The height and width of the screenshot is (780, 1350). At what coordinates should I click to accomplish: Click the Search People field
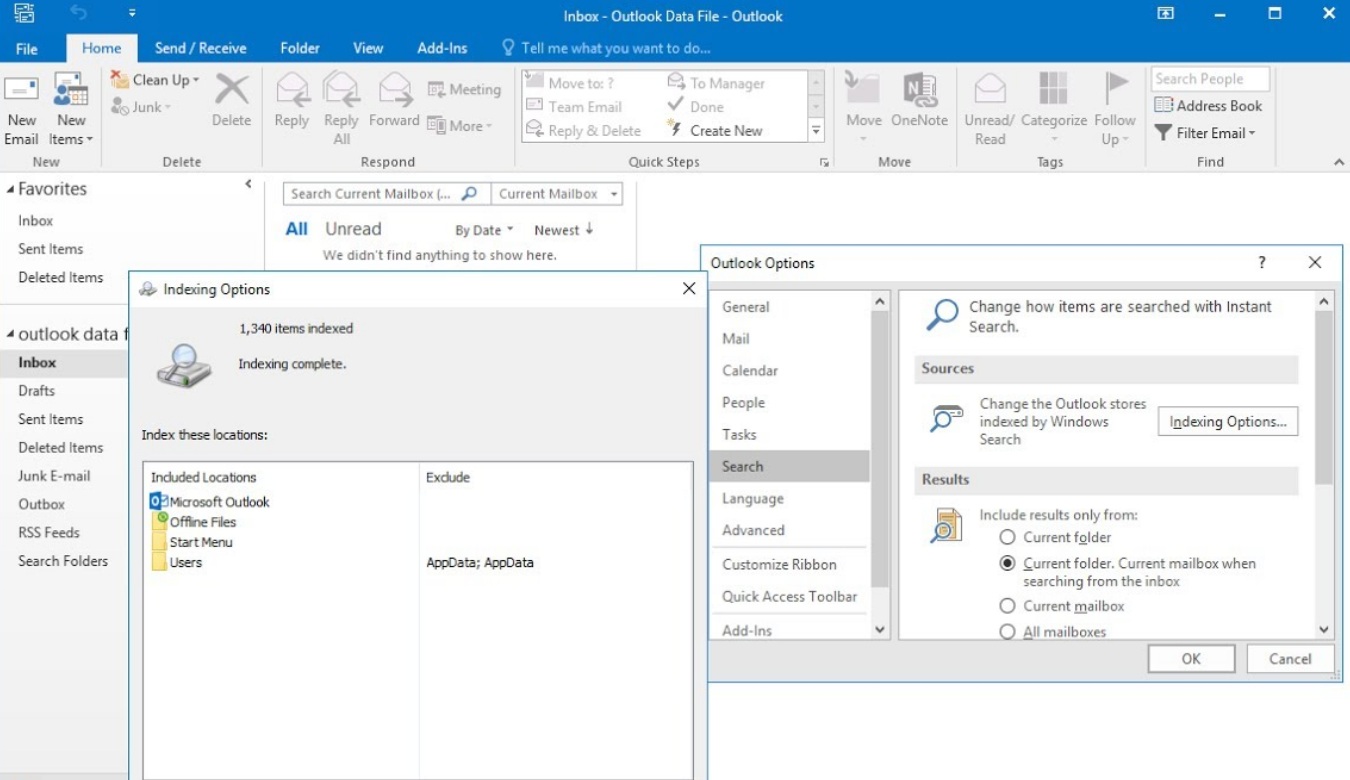point(1209,79)
